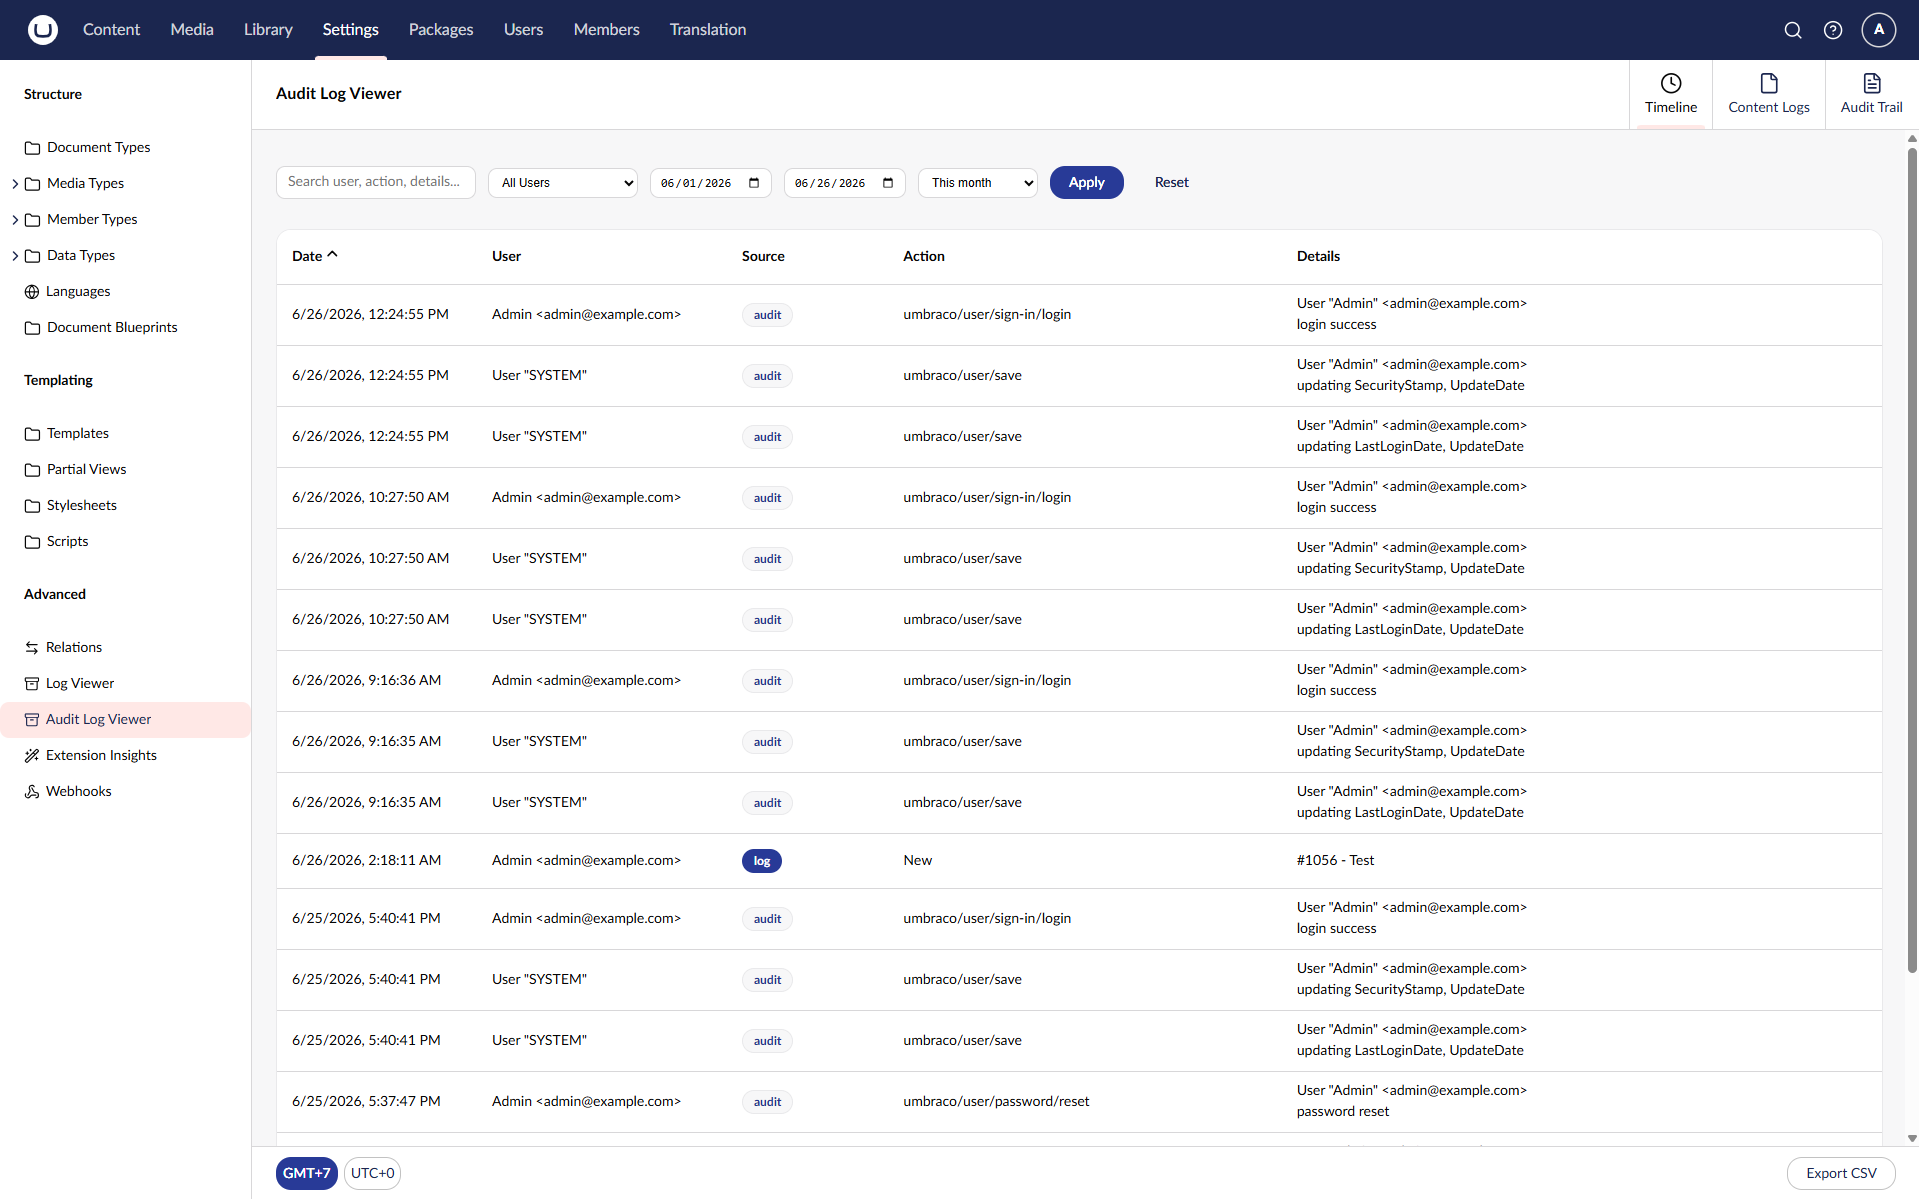Export the log as CSV

pyautogui.click(x=1841, y=1173)
